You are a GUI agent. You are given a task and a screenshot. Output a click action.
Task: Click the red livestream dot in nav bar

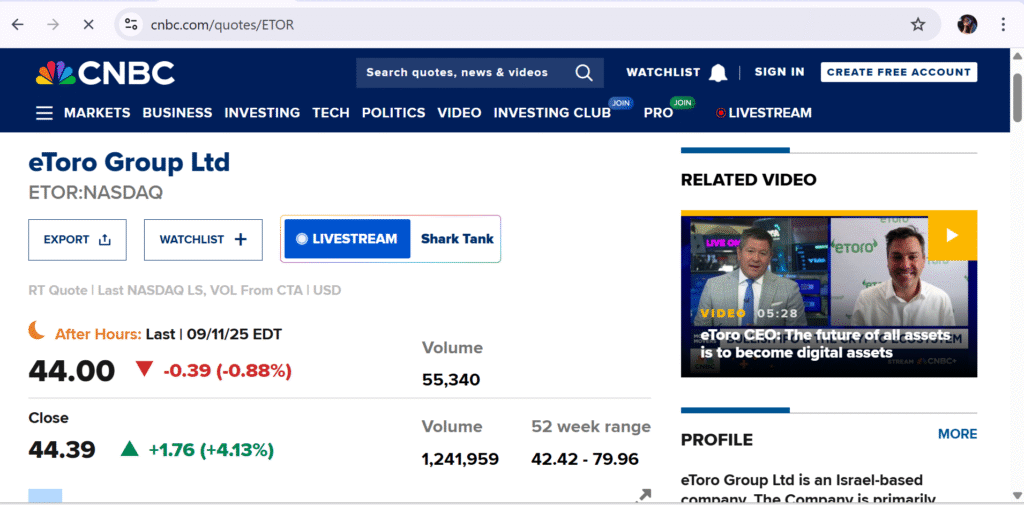[x=720, y=113]
